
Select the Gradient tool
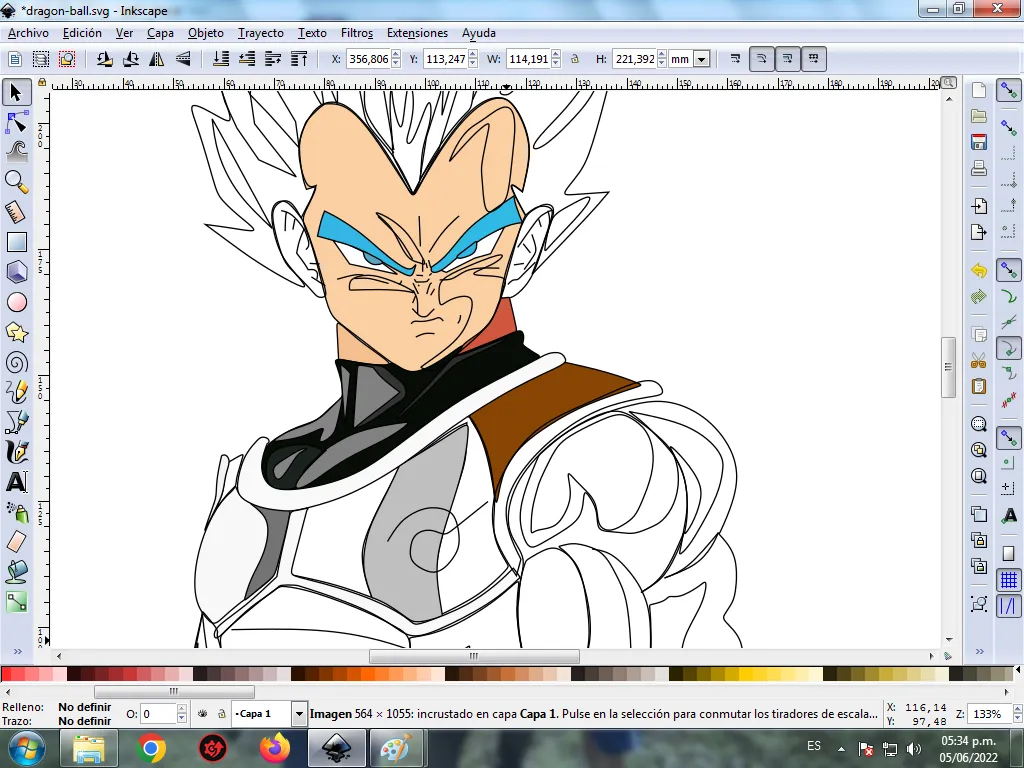16,601
